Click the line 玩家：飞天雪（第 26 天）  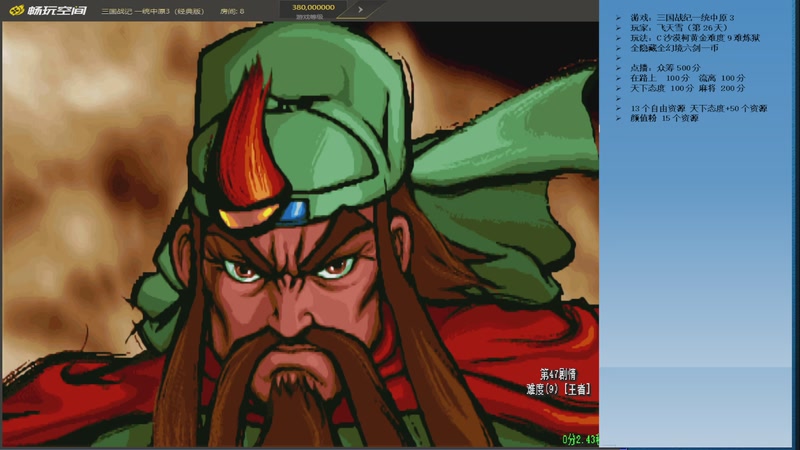pyautogui.click(x=679, y=28)
